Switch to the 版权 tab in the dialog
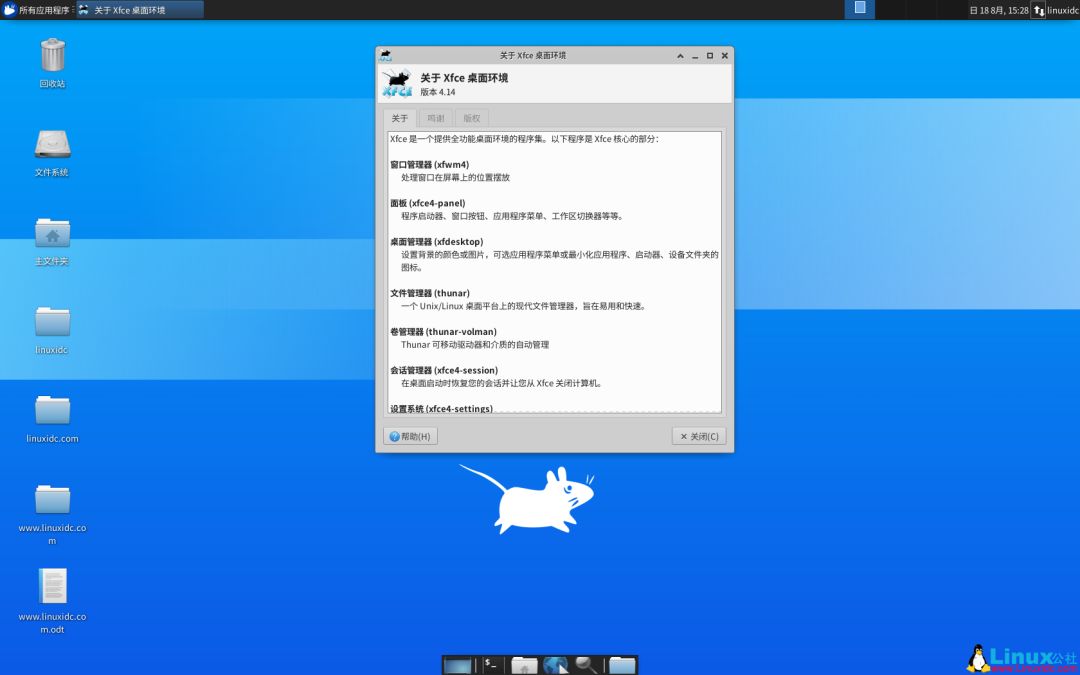This screenshot has width=1080, height=675. pyautogui.click(x=472, y=118)
